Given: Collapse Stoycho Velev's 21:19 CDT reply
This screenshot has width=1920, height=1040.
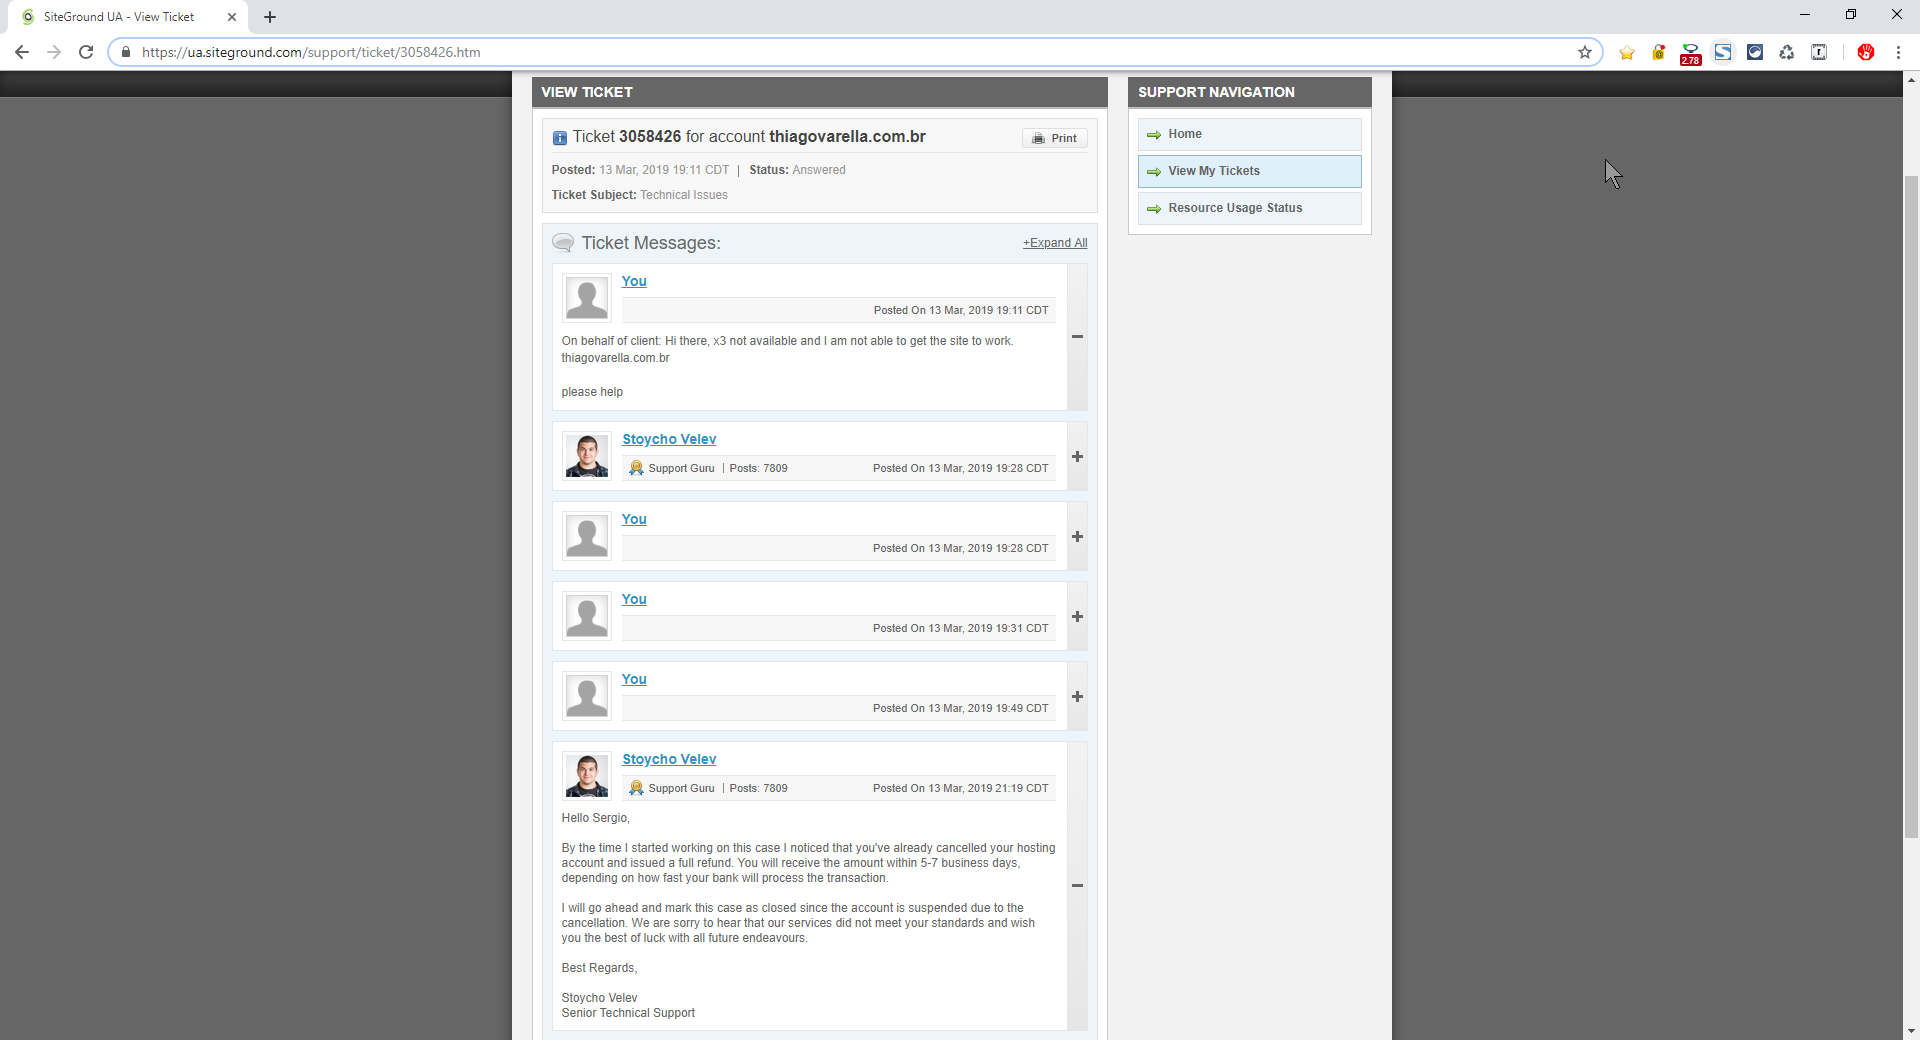Looking at the screenshot, I should coord(1077,886).
